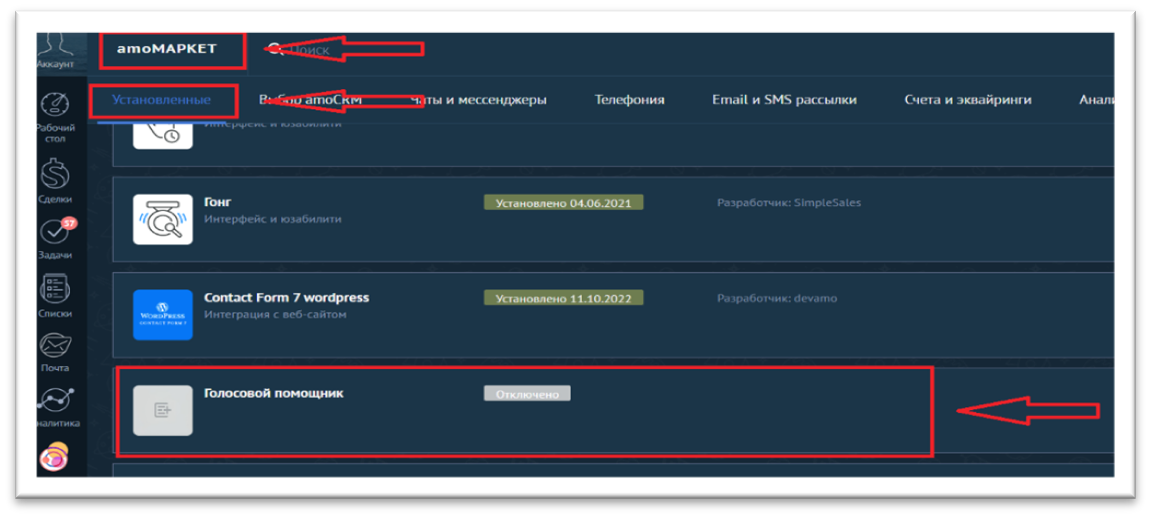Click the Contact Form 7 WordPress logo
Screen dimensions: 1151x518
coord(162,315)
